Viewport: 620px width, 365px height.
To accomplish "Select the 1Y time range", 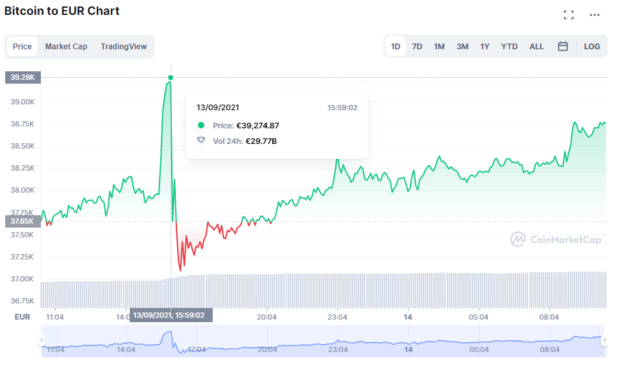I will pyautogui.click(x=485, y=46).
